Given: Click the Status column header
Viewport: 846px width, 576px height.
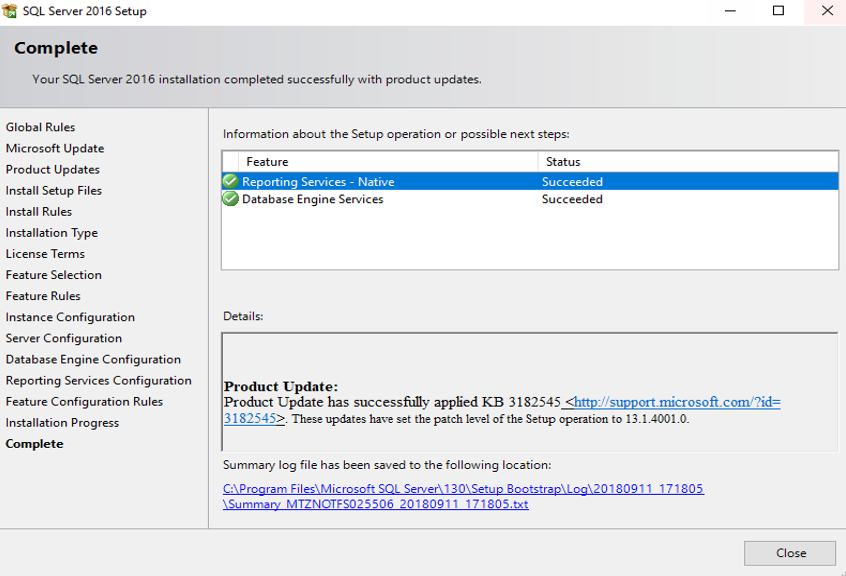Looking at the screenshot, I should tap(563, 161).
